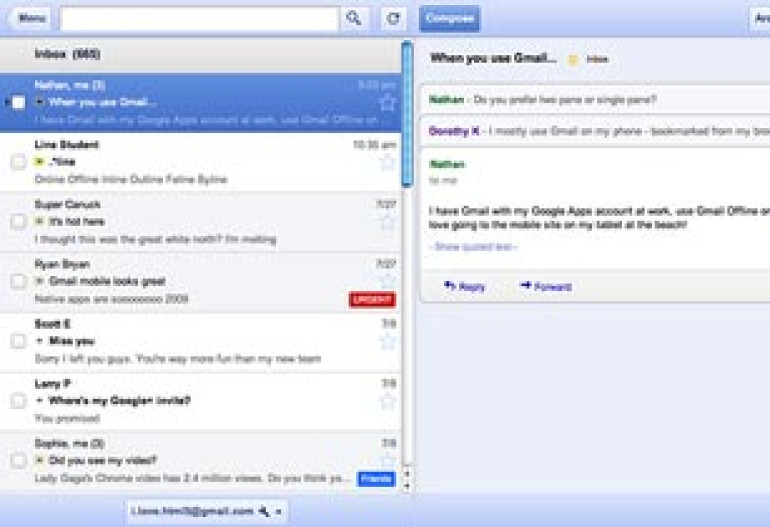Tick checkbox for Super Canuck email

click(18, 222)
